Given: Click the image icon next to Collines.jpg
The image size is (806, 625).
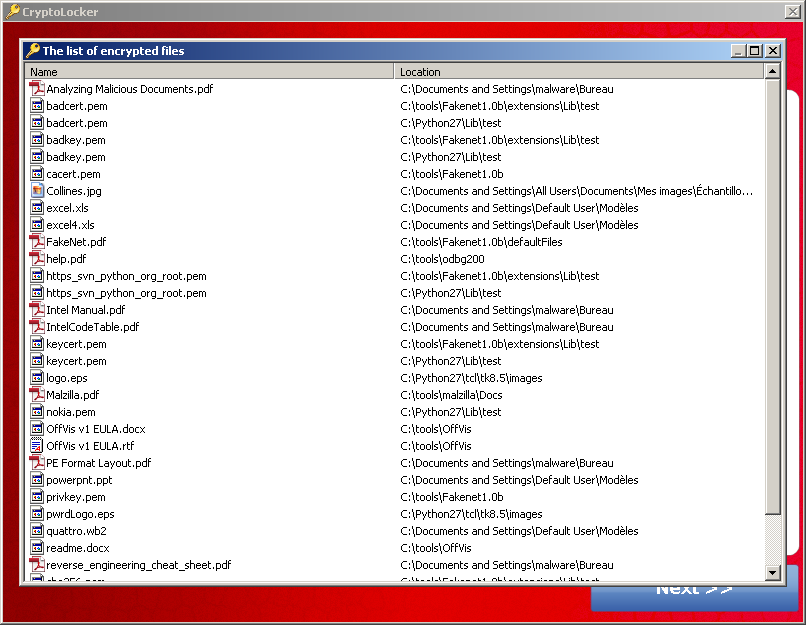Looking at the screenshot, I should point(37,191).
